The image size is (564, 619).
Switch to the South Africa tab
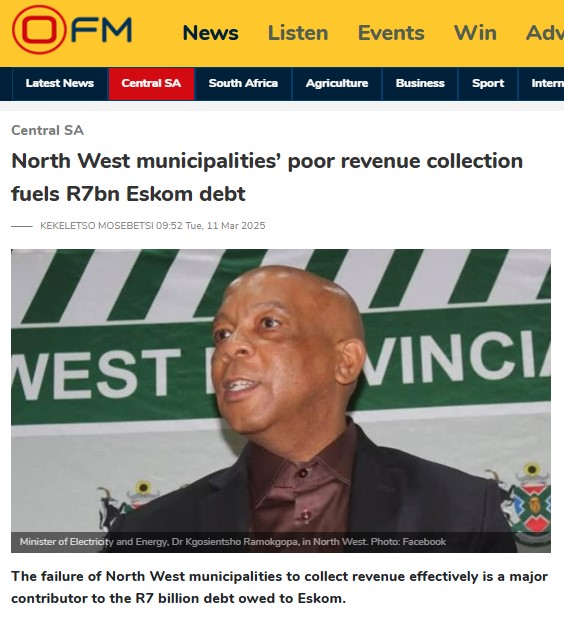tap(243, 83)
